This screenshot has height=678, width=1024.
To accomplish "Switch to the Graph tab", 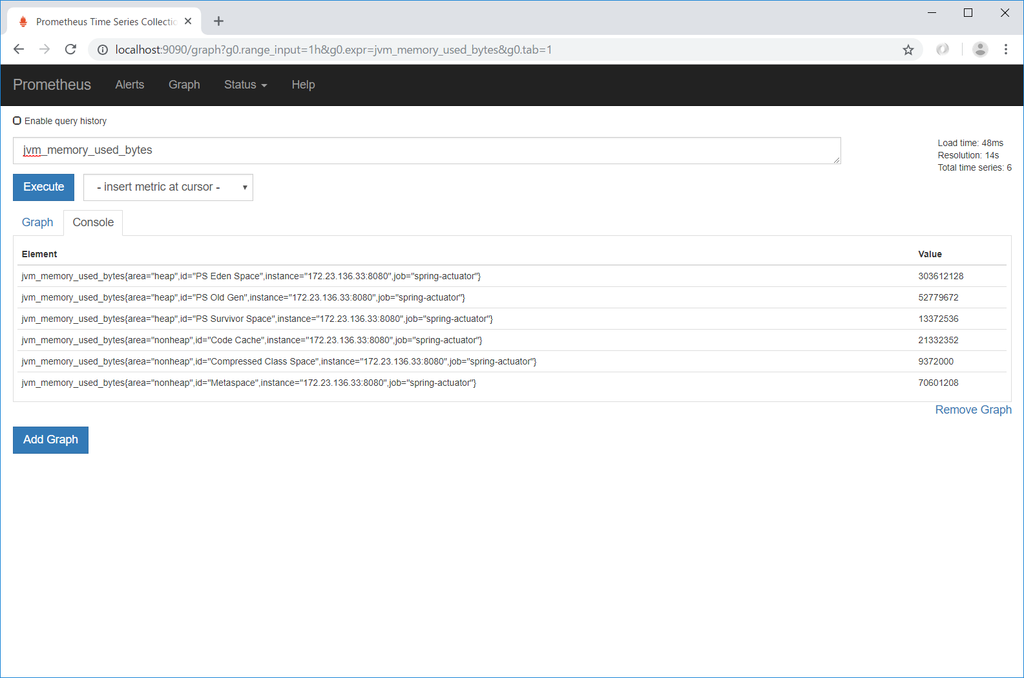I will (37, 222).
